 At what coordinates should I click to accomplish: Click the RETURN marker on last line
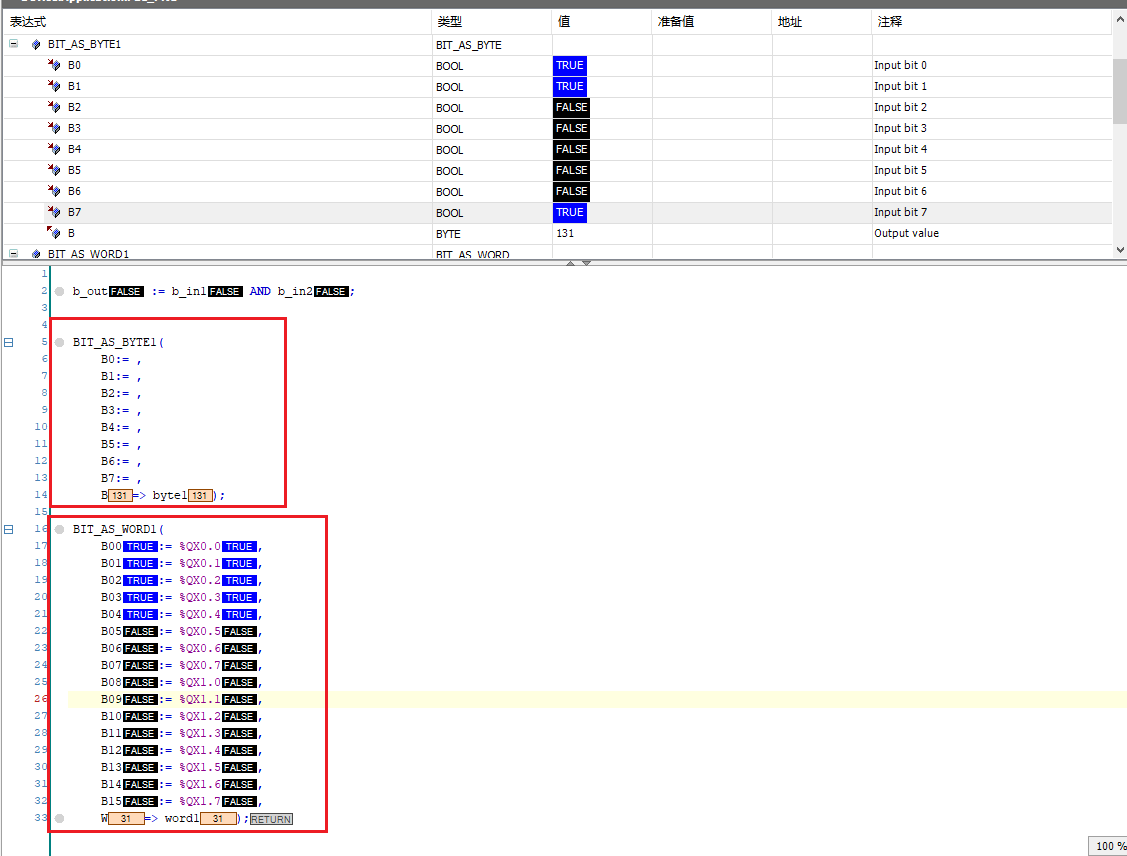(x=271, y=819)
